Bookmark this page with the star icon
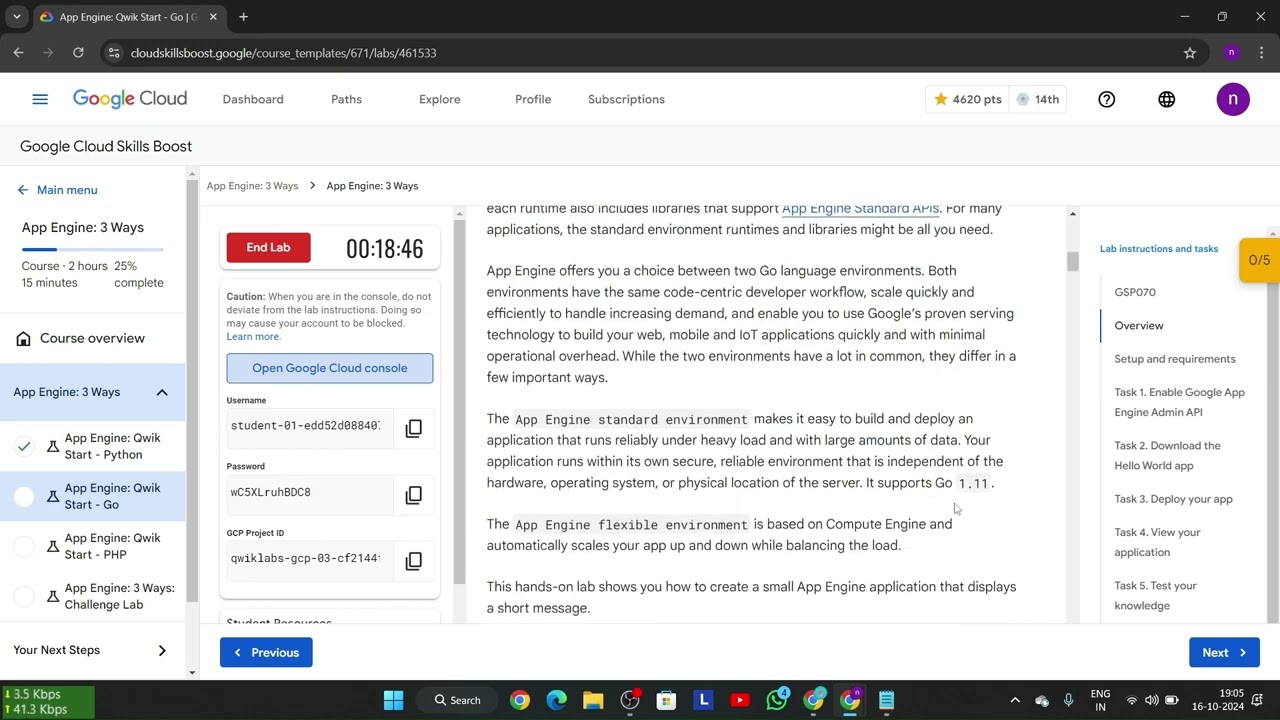This screenshot has width=1280, height=720. click(x=1190, y=53)
